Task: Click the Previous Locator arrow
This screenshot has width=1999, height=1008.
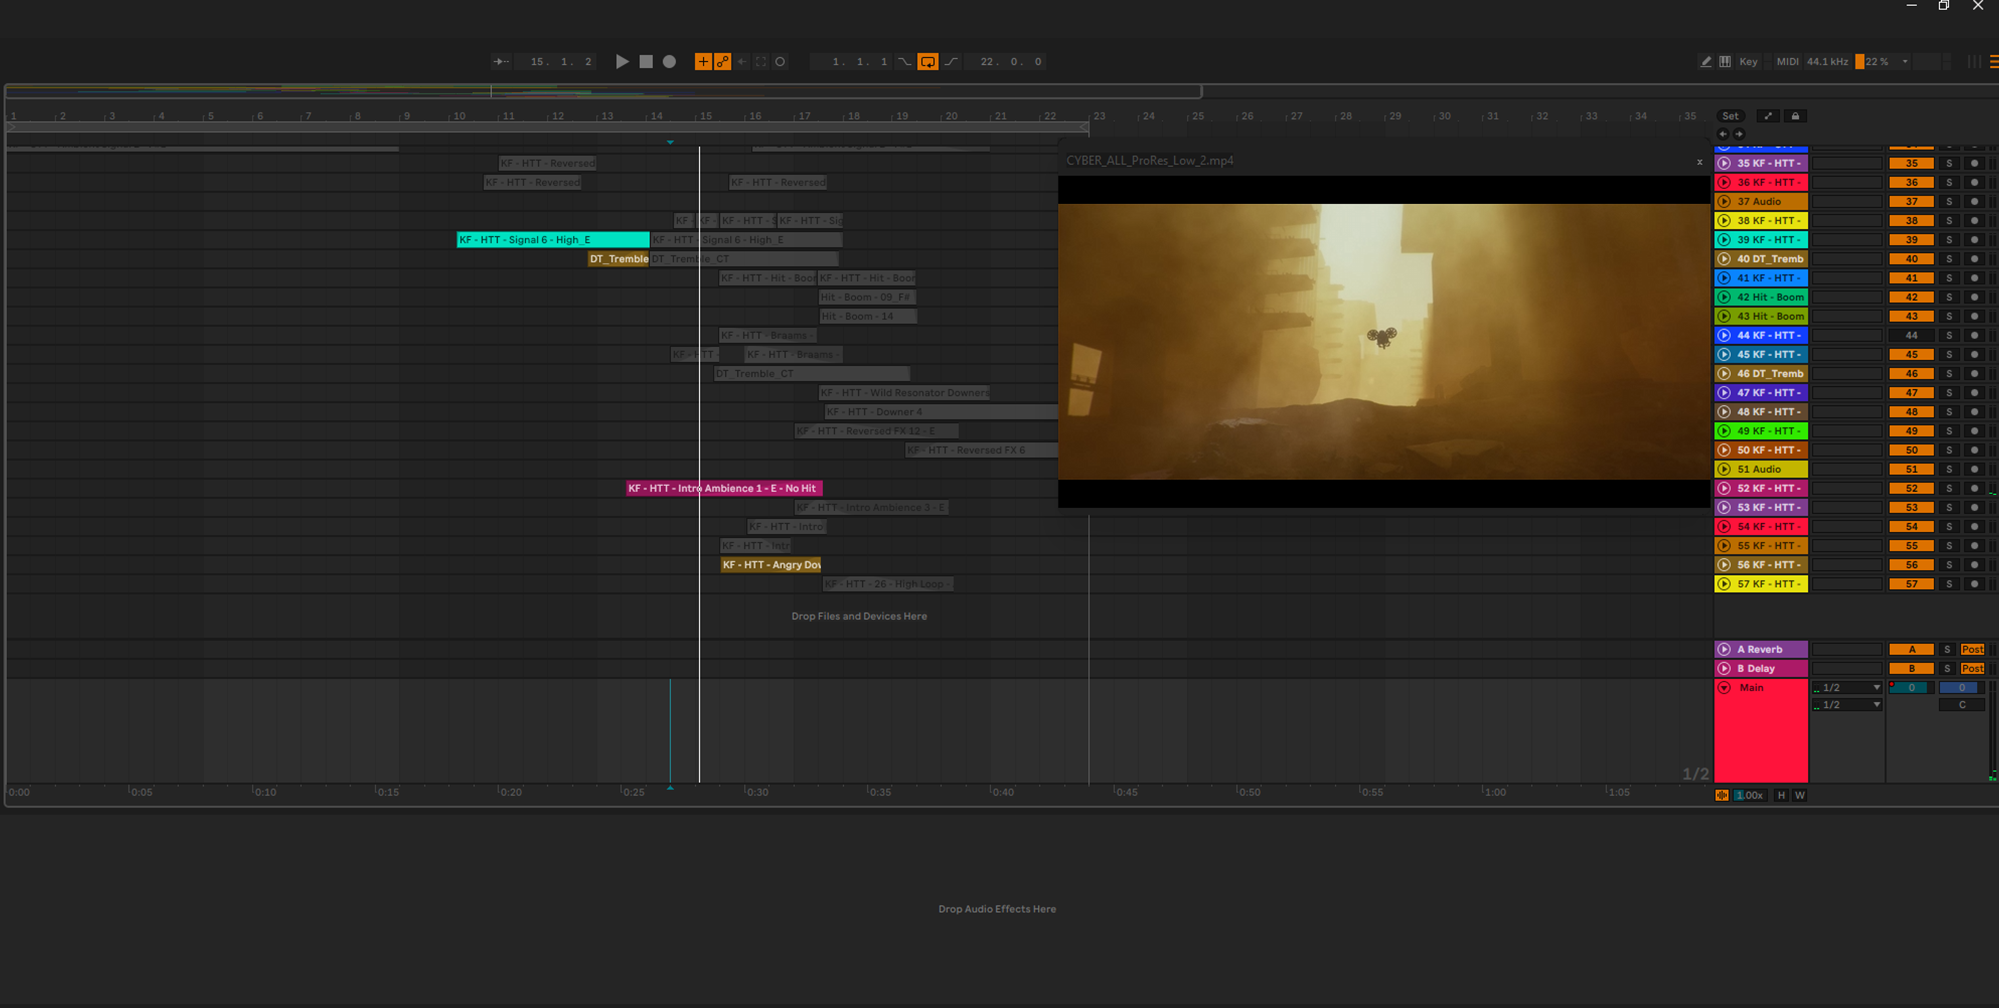Action: [x=1722, y=134]
